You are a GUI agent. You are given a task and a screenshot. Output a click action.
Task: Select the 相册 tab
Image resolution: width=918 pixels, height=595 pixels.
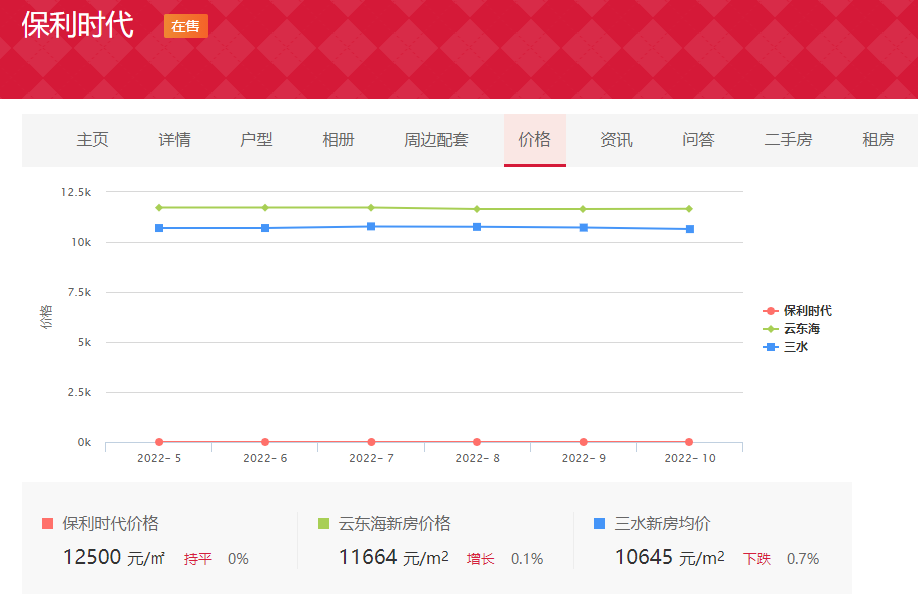(x=338, y=140)
